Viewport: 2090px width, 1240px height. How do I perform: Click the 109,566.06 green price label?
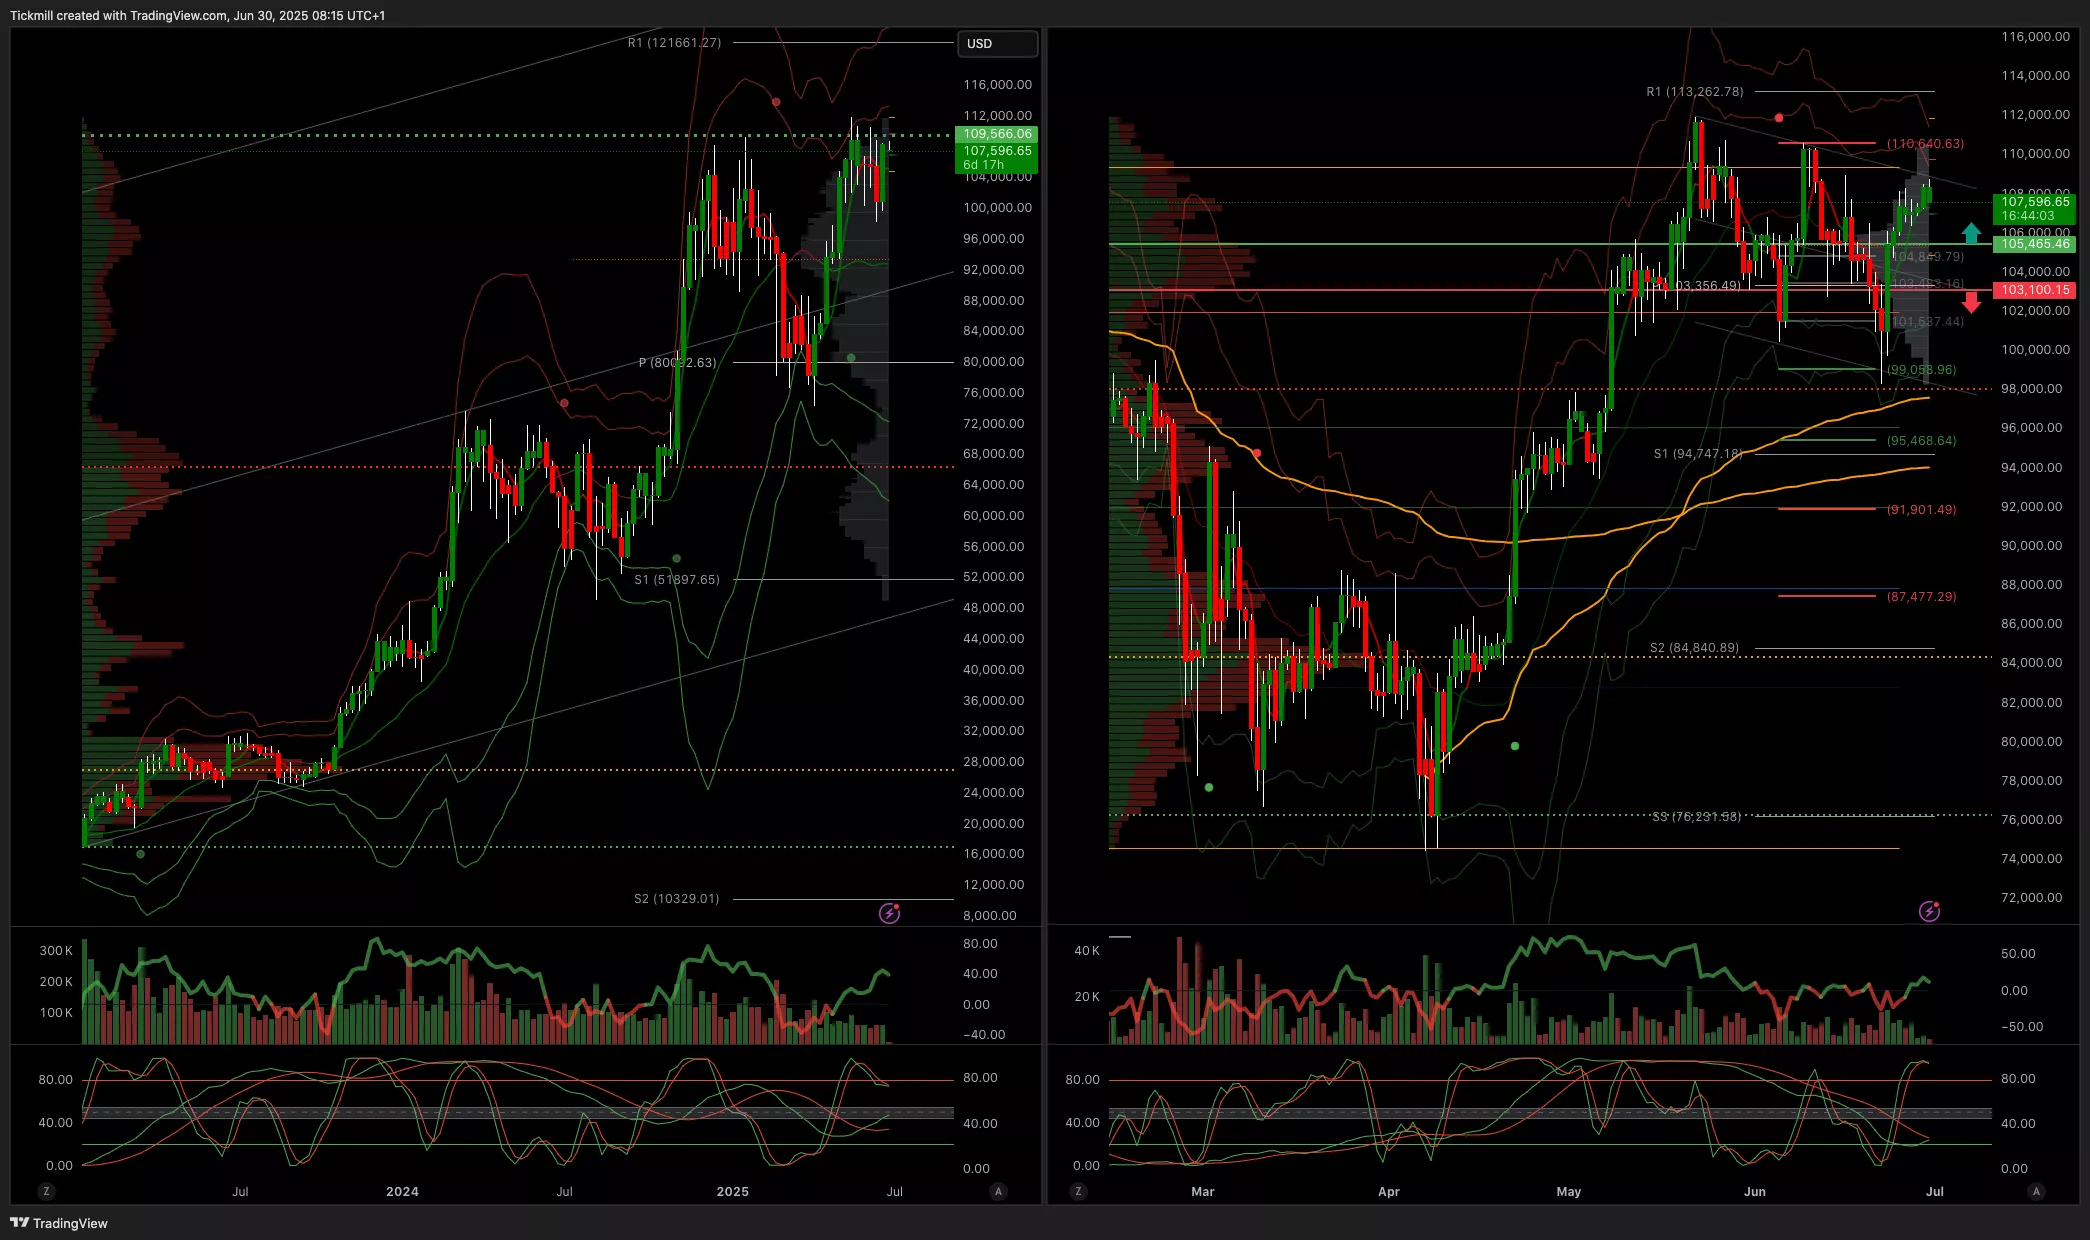click(996, 134)
